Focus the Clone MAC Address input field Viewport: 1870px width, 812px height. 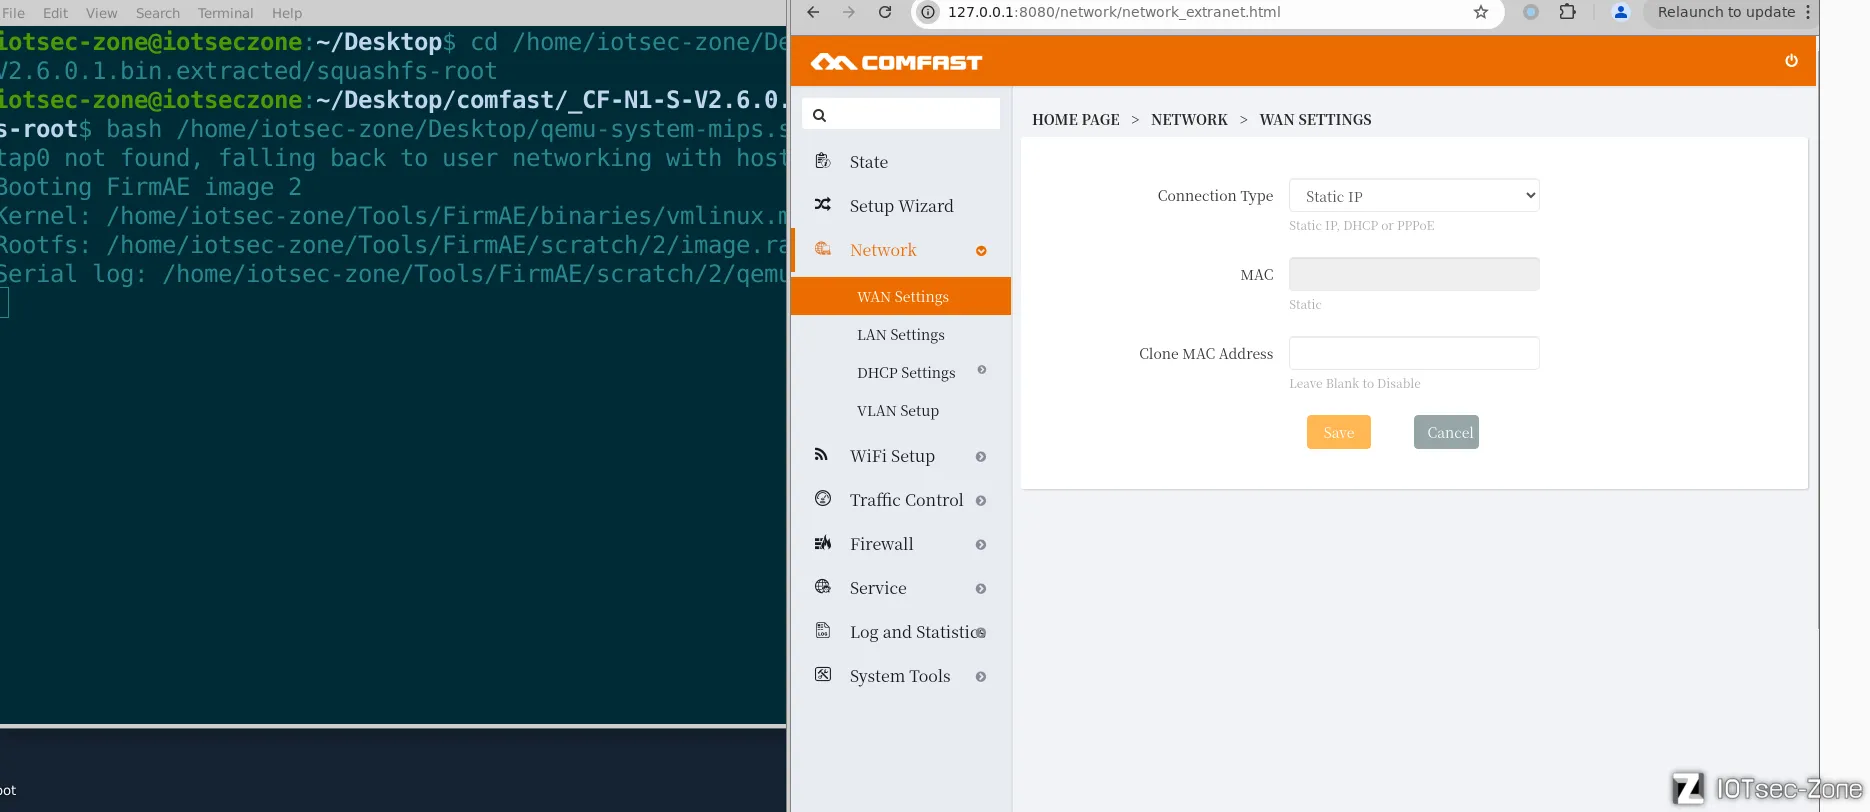pyautogui.click(x=1414, y=353)
